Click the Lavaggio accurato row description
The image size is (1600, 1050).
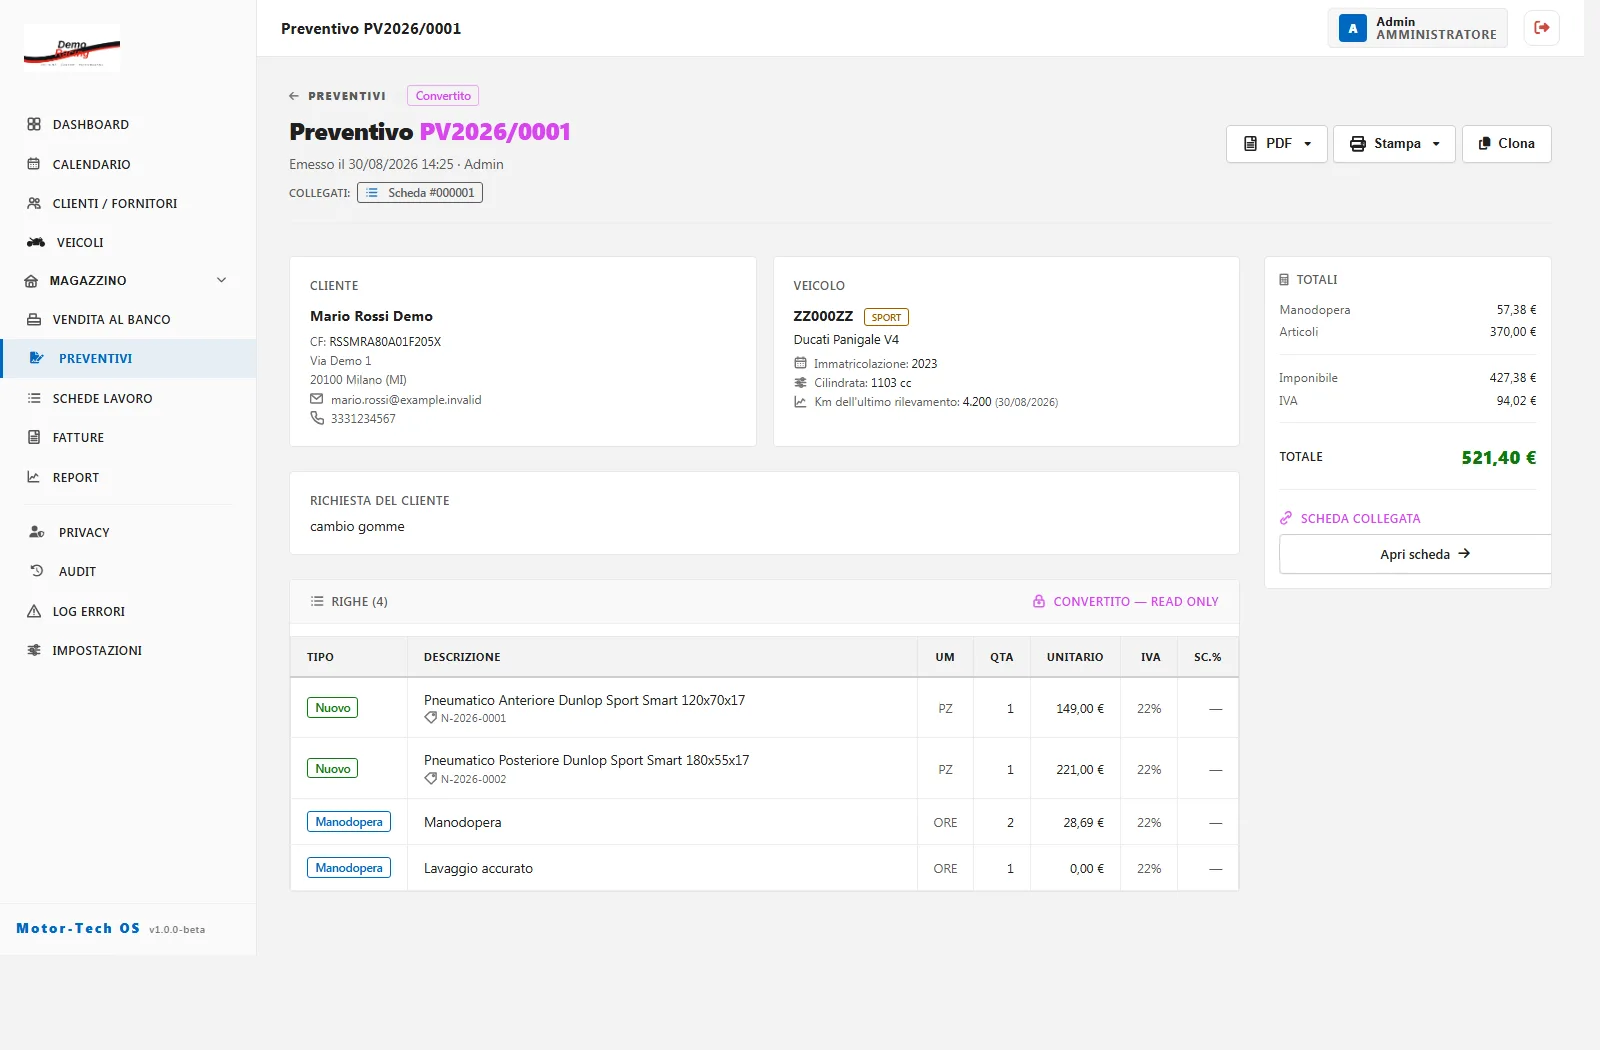[478, 868]
